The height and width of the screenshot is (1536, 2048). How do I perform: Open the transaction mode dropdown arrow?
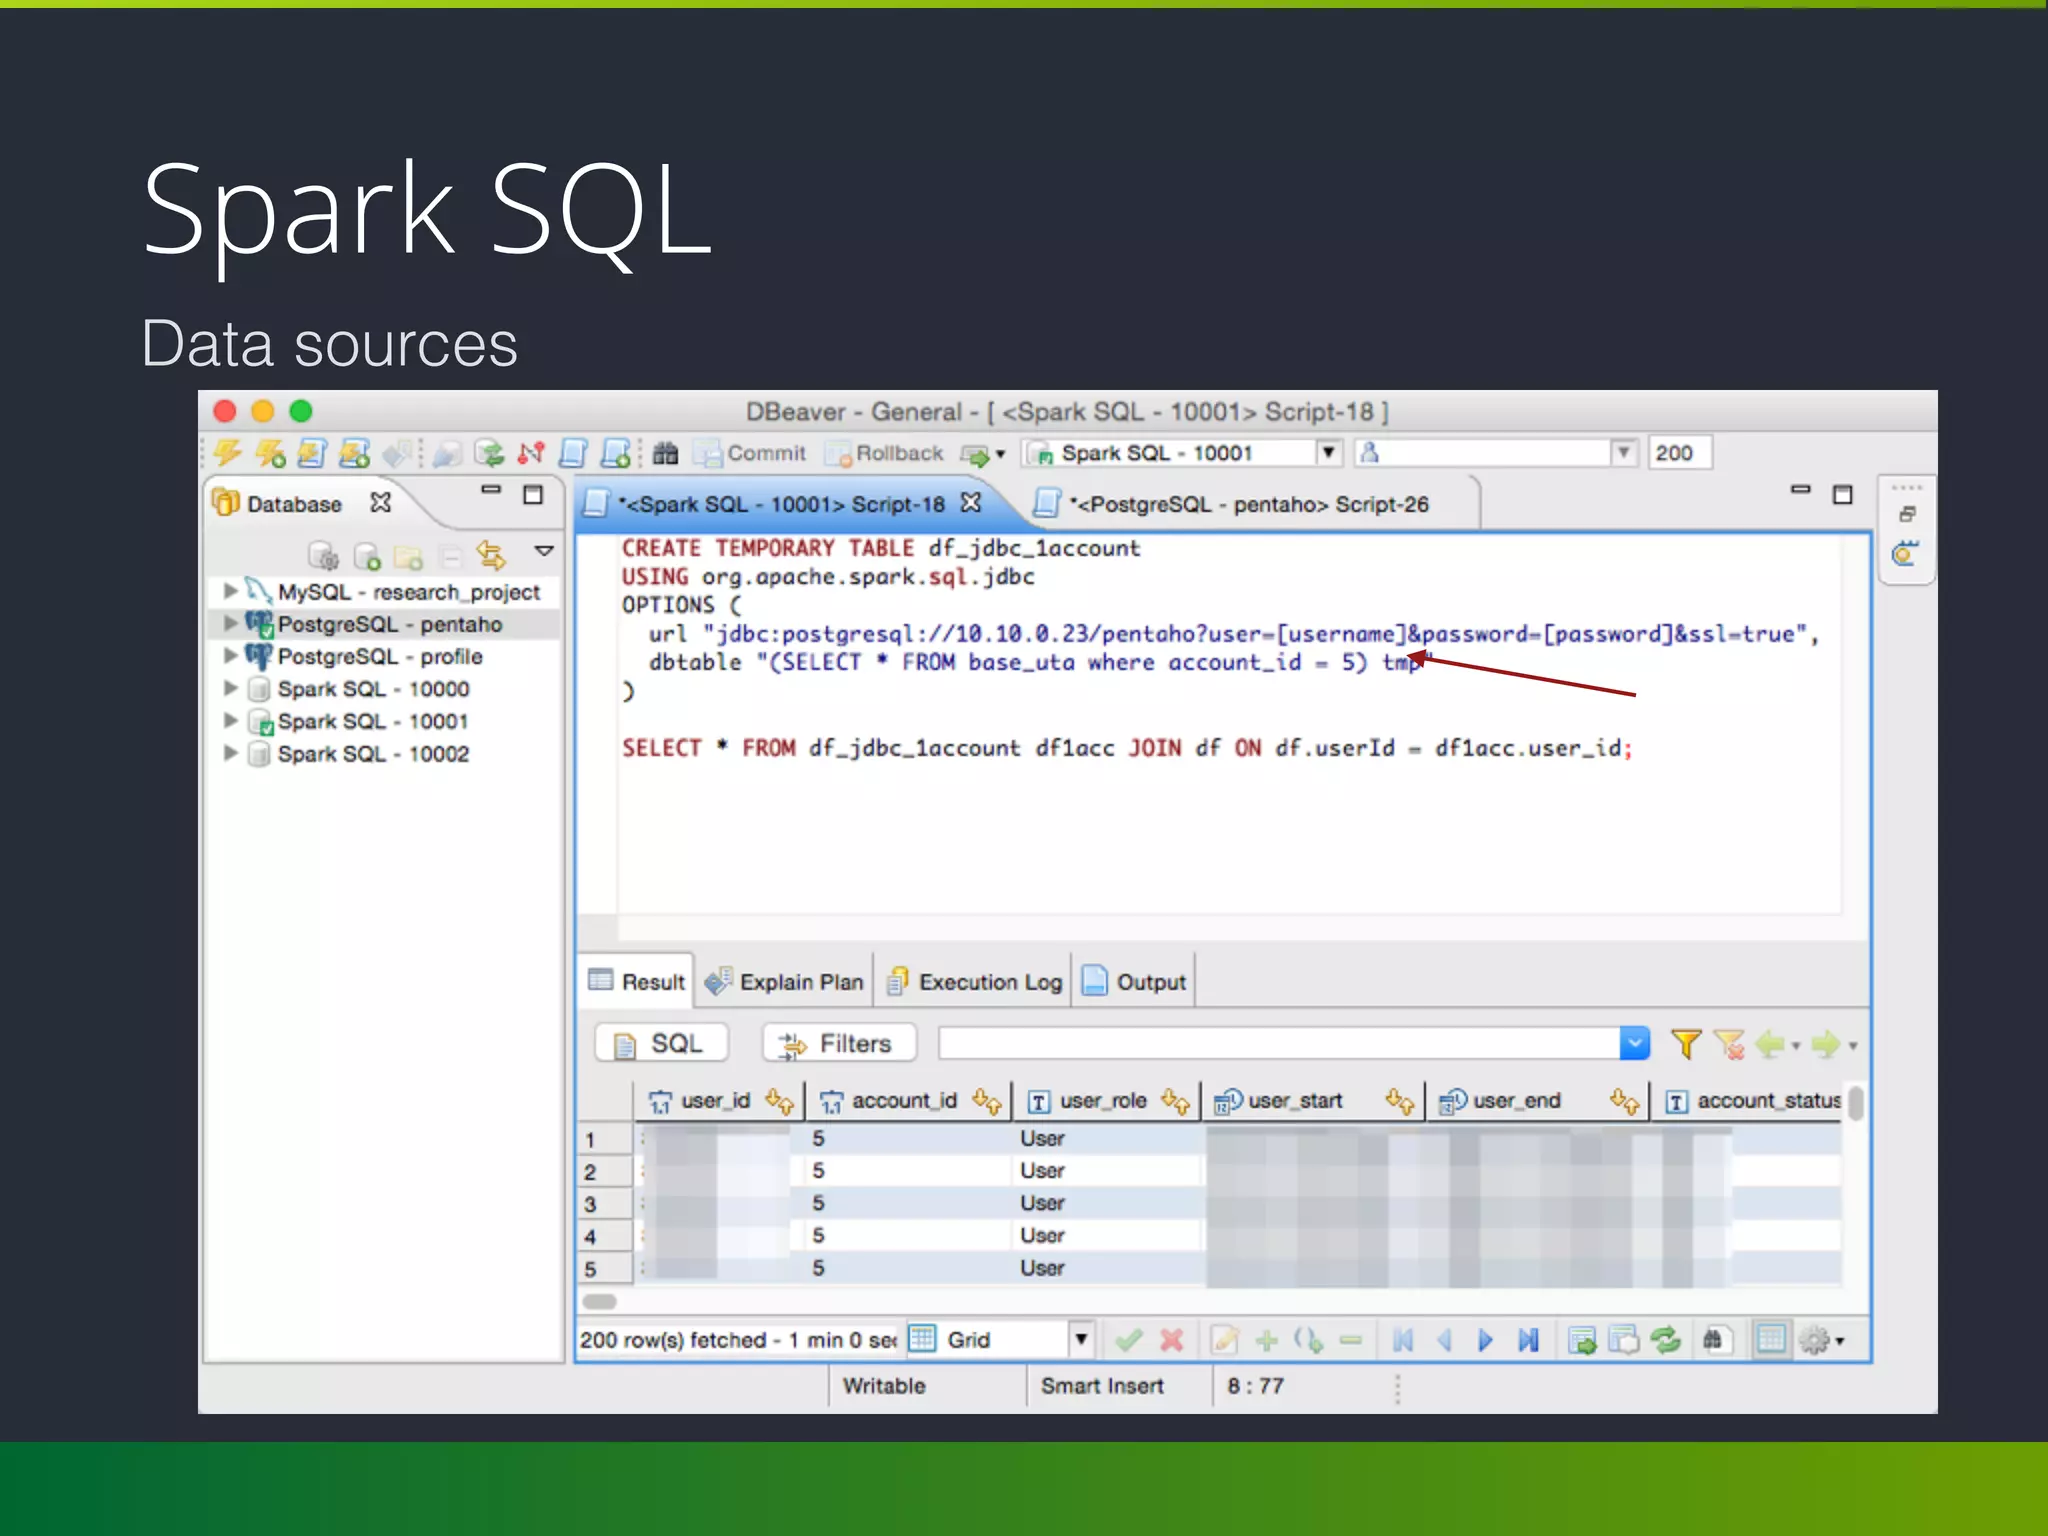coord(999,455)
